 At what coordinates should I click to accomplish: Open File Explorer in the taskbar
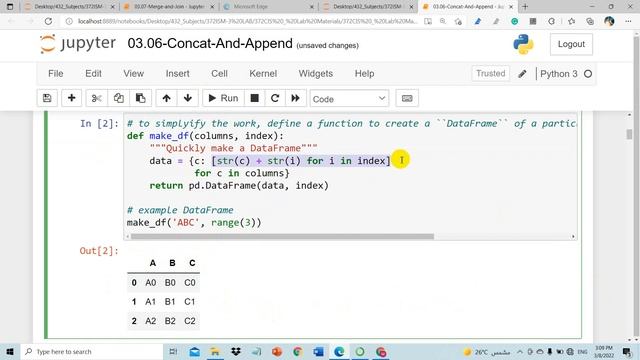[215, 351]
